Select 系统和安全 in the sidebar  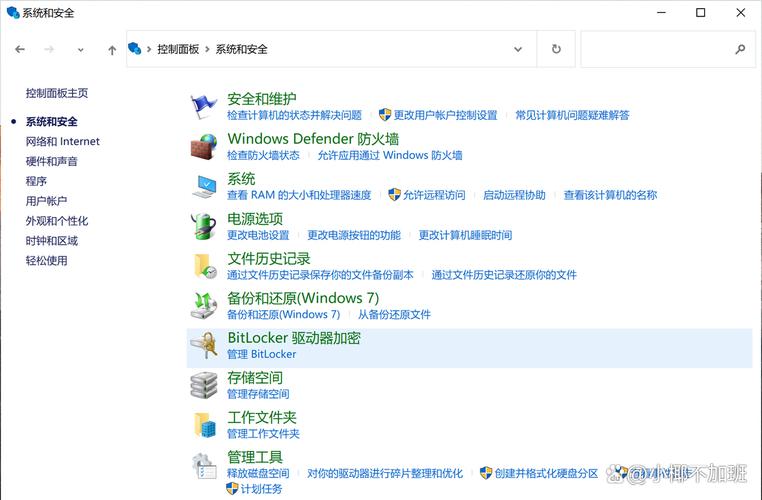[x=52, y=121]
